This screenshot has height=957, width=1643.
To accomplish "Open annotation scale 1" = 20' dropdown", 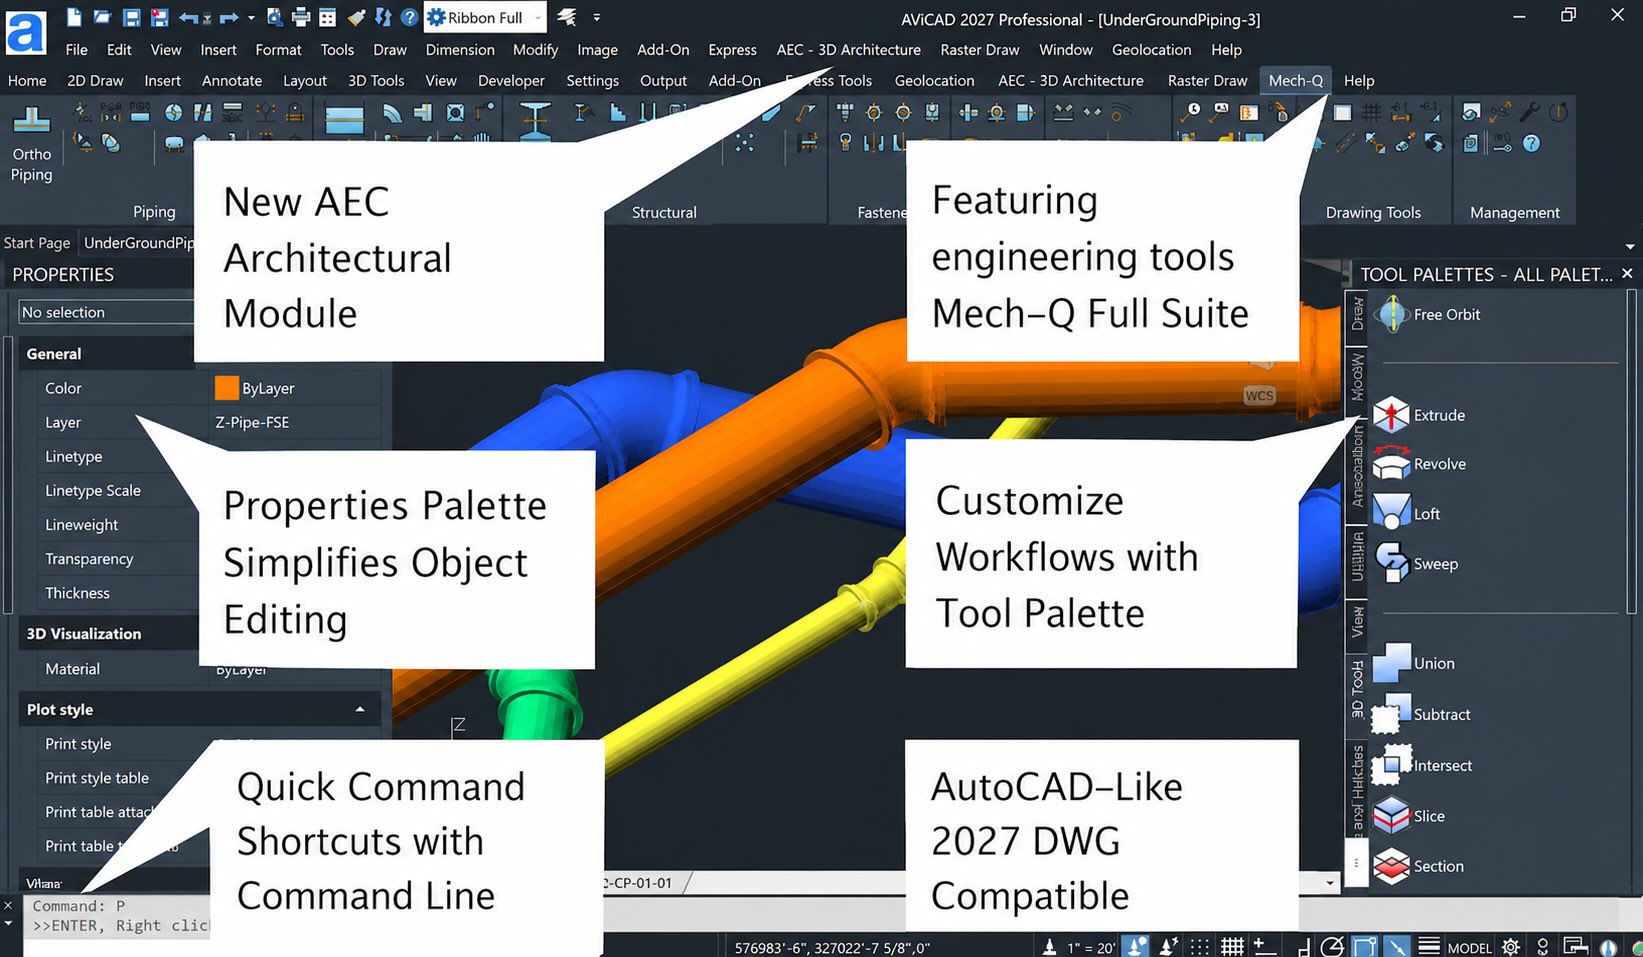I will (x=1091, y=947).
